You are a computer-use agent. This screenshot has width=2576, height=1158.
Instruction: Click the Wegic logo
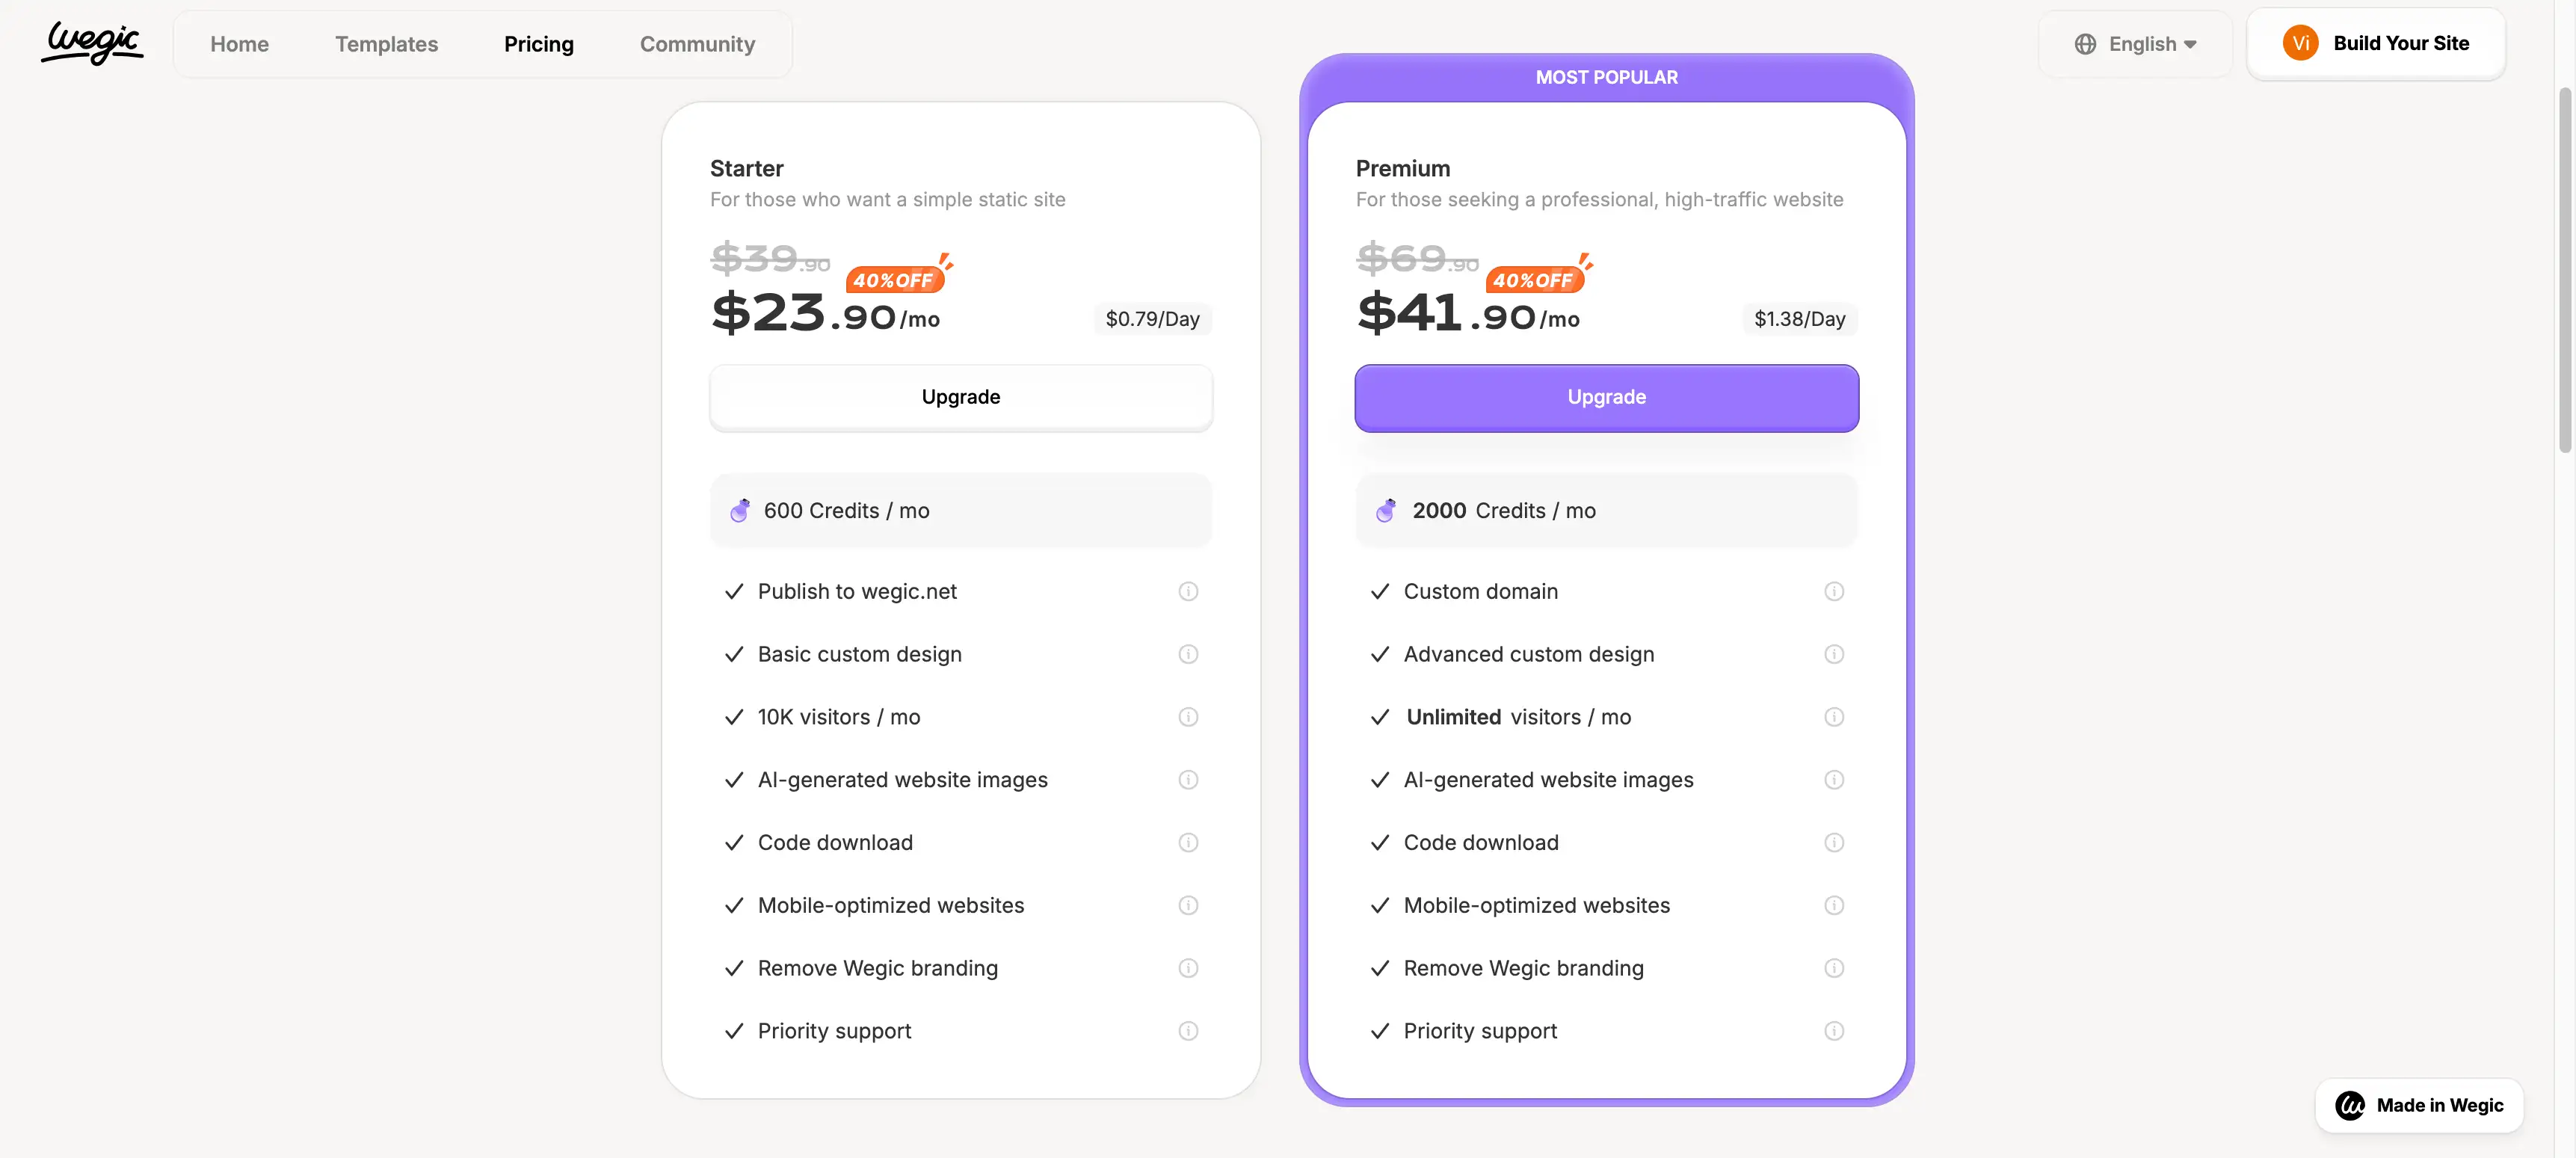[93, 43]
